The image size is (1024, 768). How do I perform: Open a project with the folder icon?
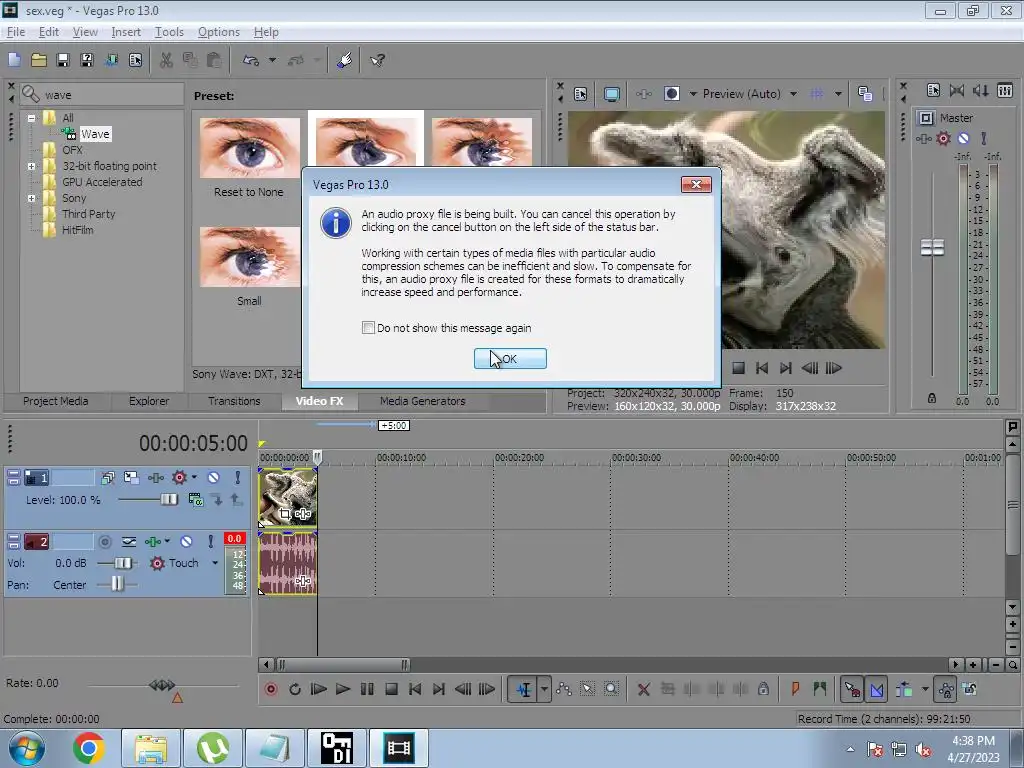[x=39, y=60]
